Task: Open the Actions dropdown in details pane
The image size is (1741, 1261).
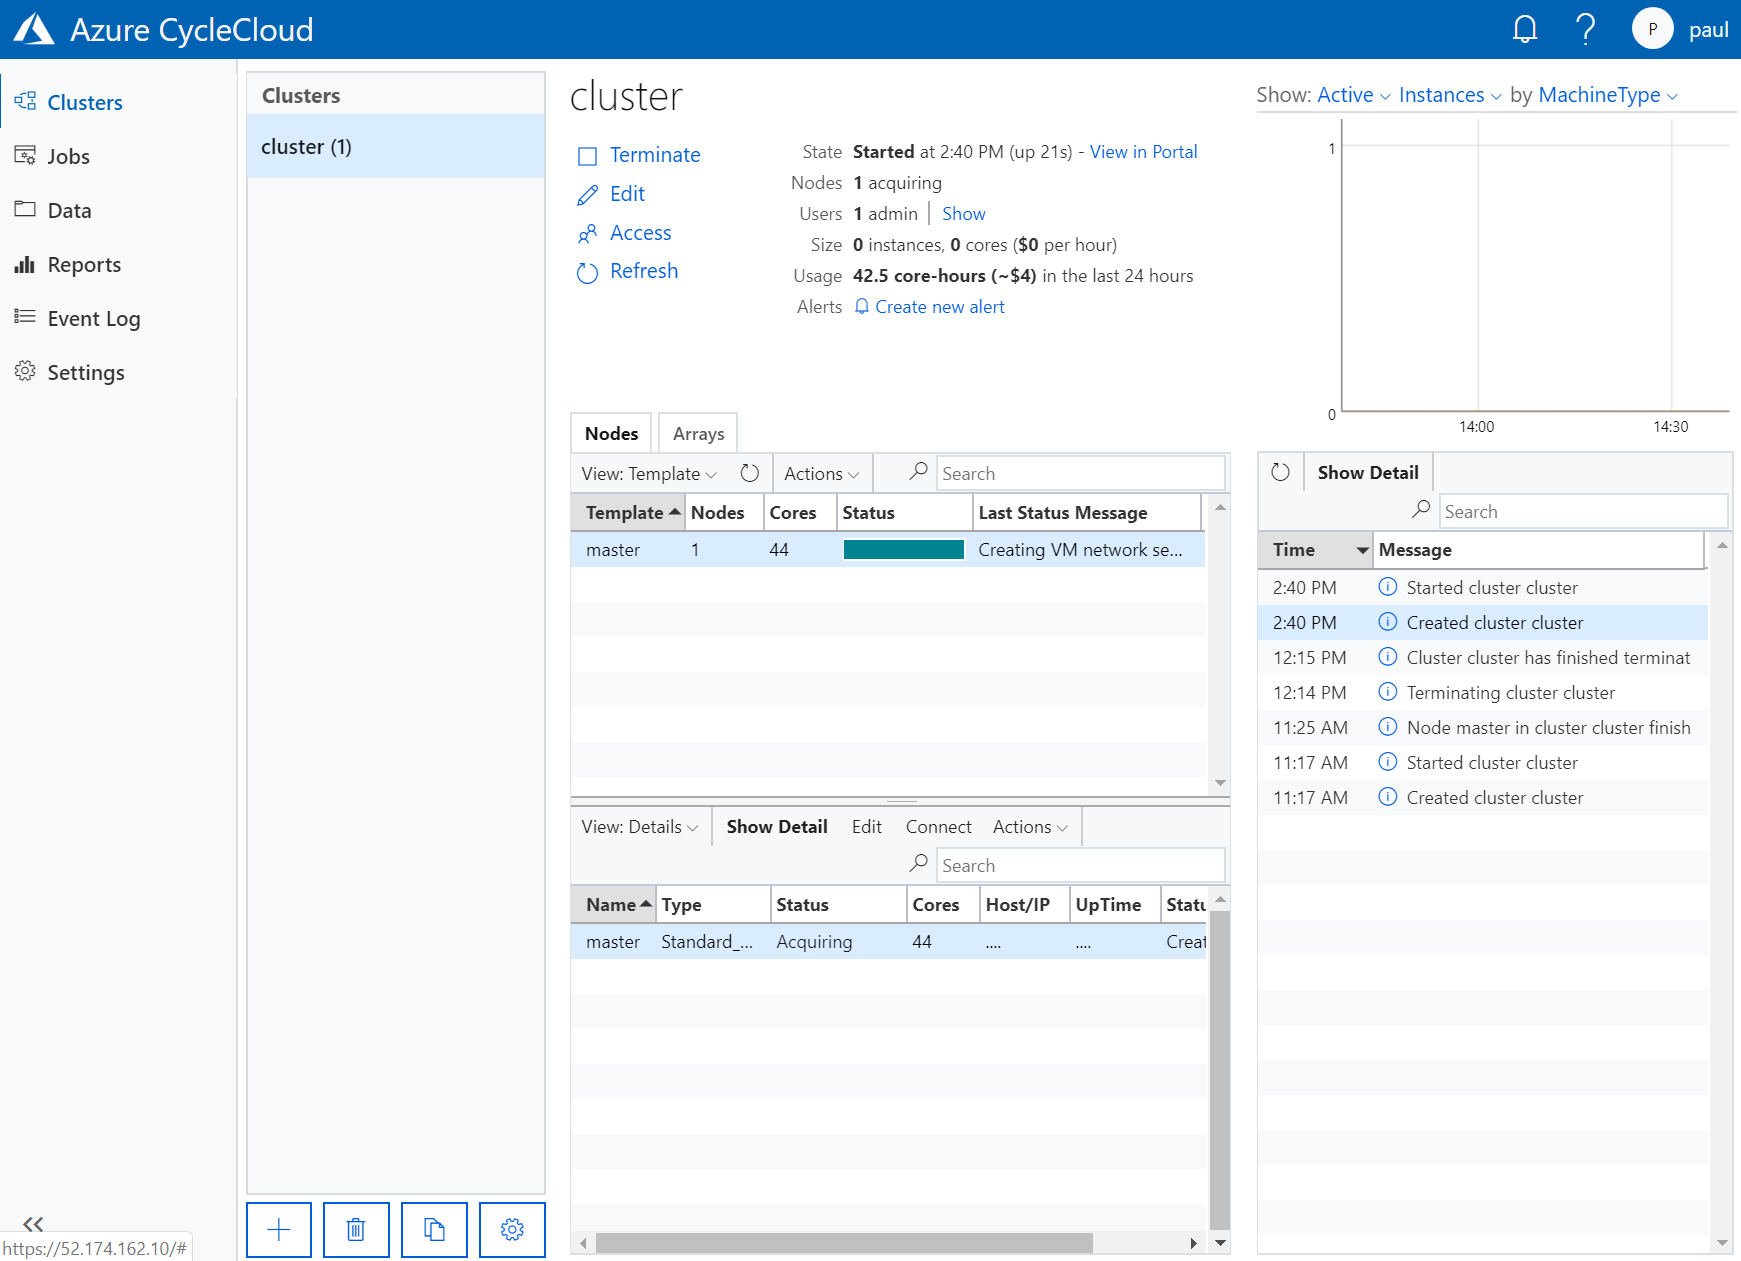Action: (x=1031, y=826)
